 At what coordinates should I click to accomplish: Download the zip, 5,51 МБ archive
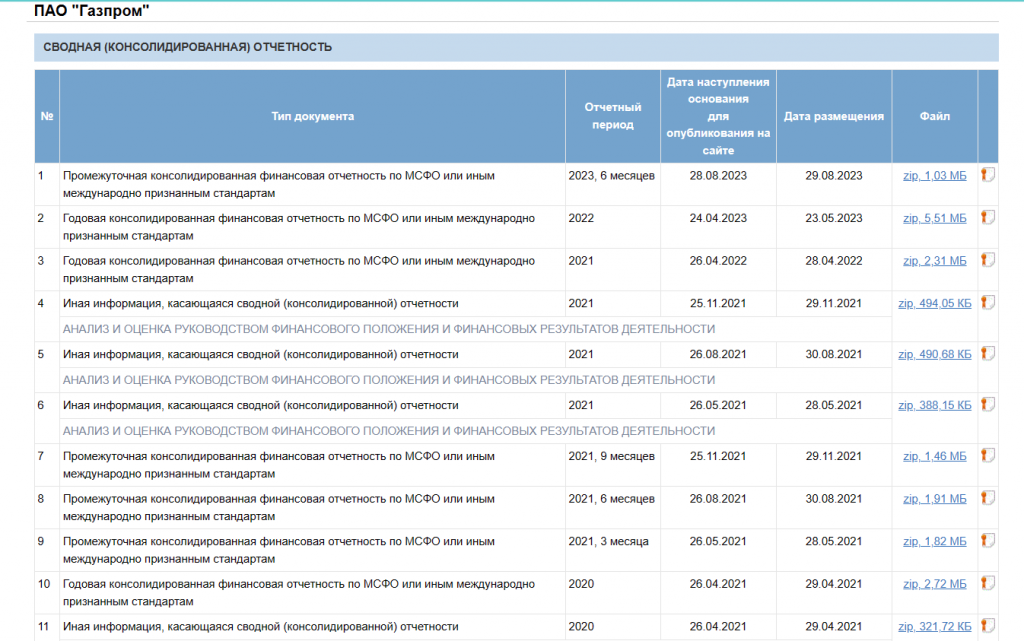[934, 218]
